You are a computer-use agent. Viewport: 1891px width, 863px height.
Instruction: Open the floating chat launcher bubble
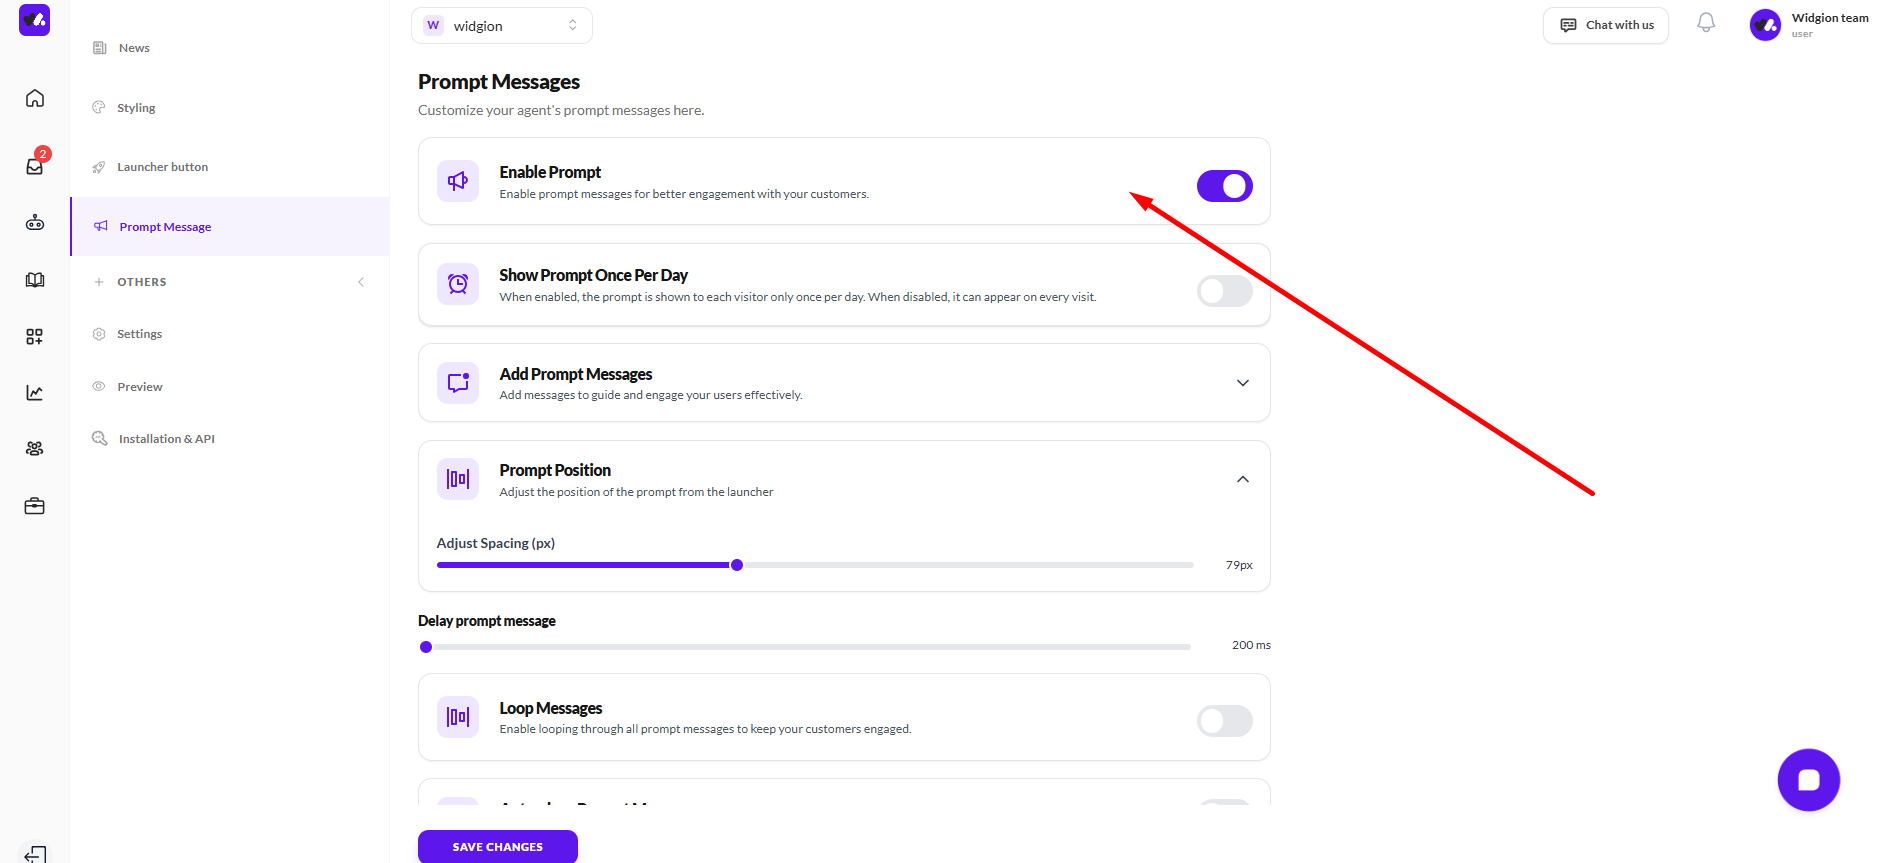coord(1808,780)
